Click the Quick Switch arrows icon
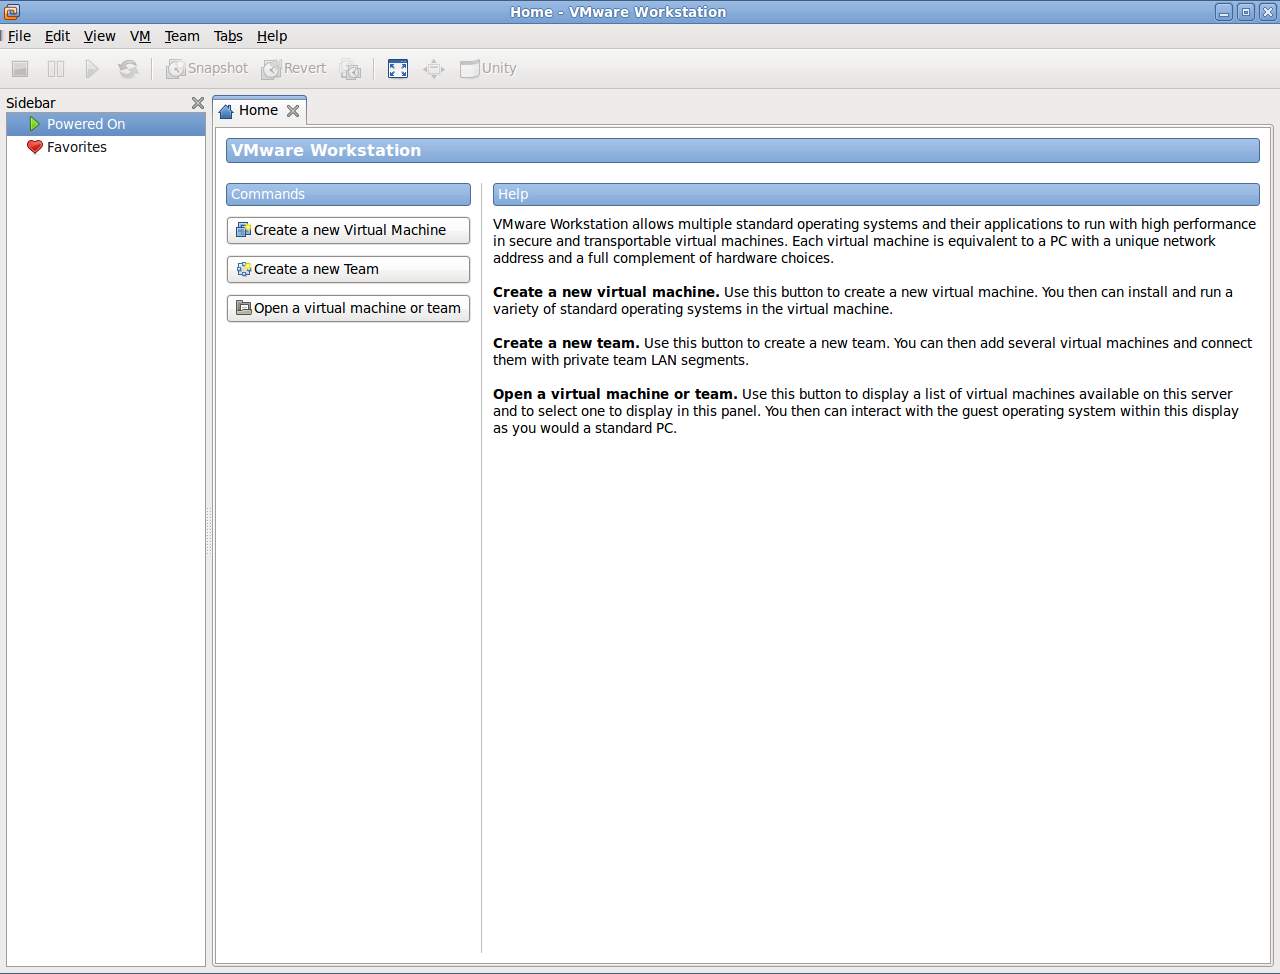Screen dimensions: 1280x974 point(434,69)
